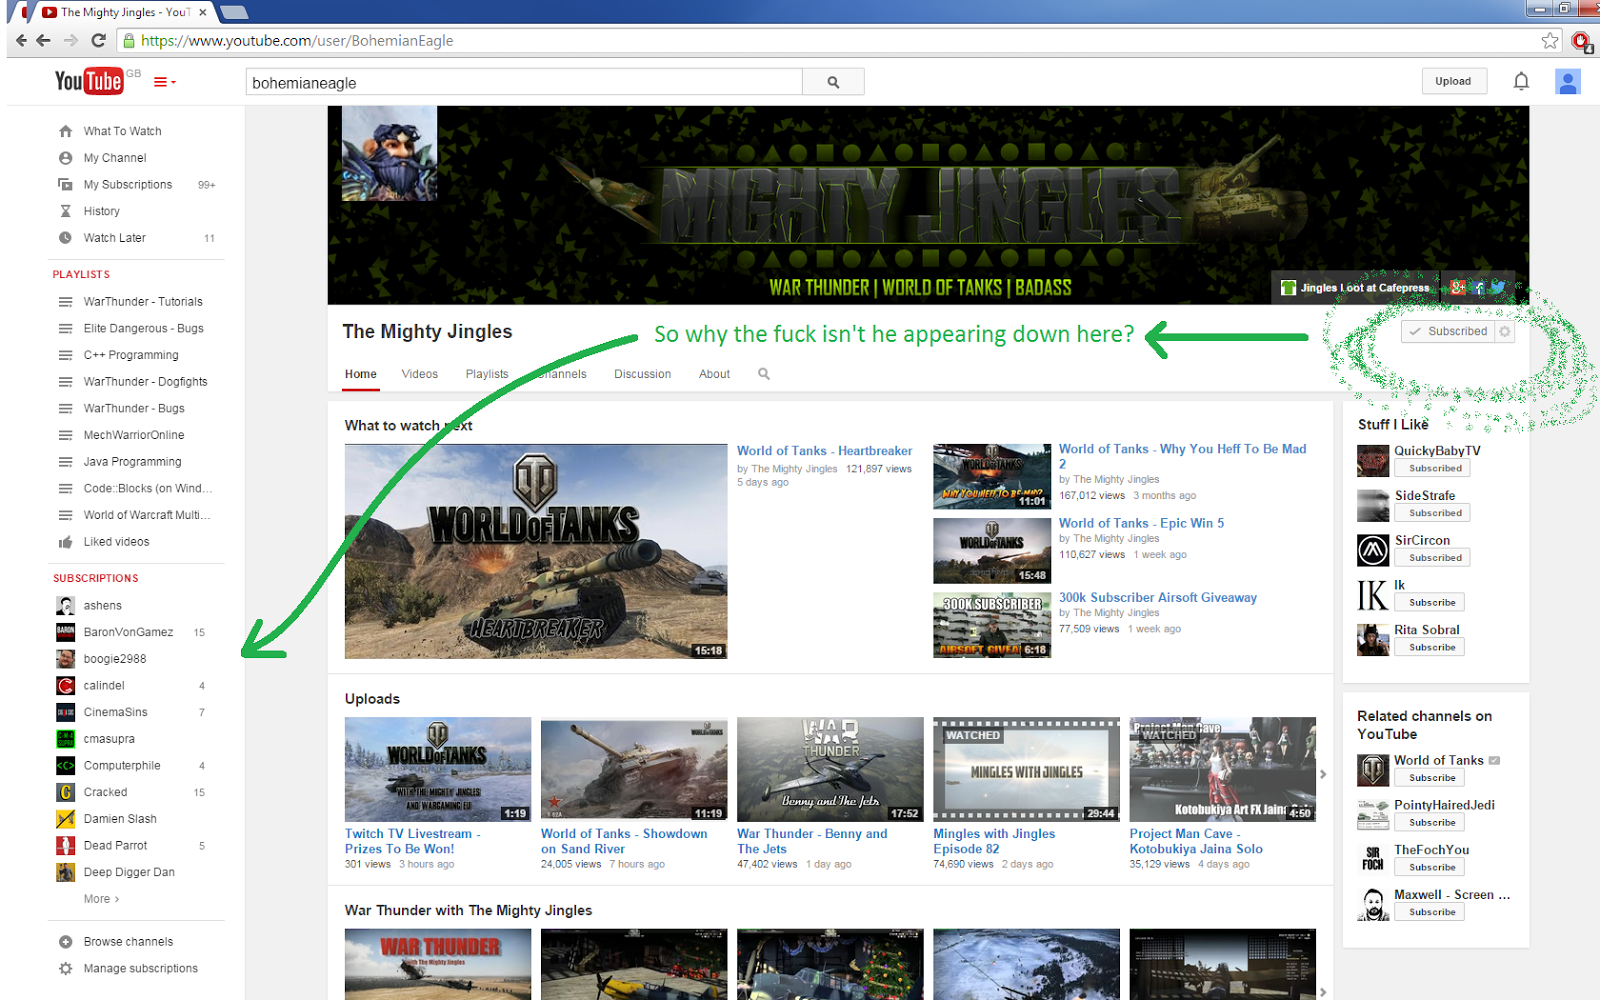The height and width of the screenshot is (1000, 1600).
Task: Click Google+ icon on banner
Action: pyautogui.click(x=1458, y=288)
